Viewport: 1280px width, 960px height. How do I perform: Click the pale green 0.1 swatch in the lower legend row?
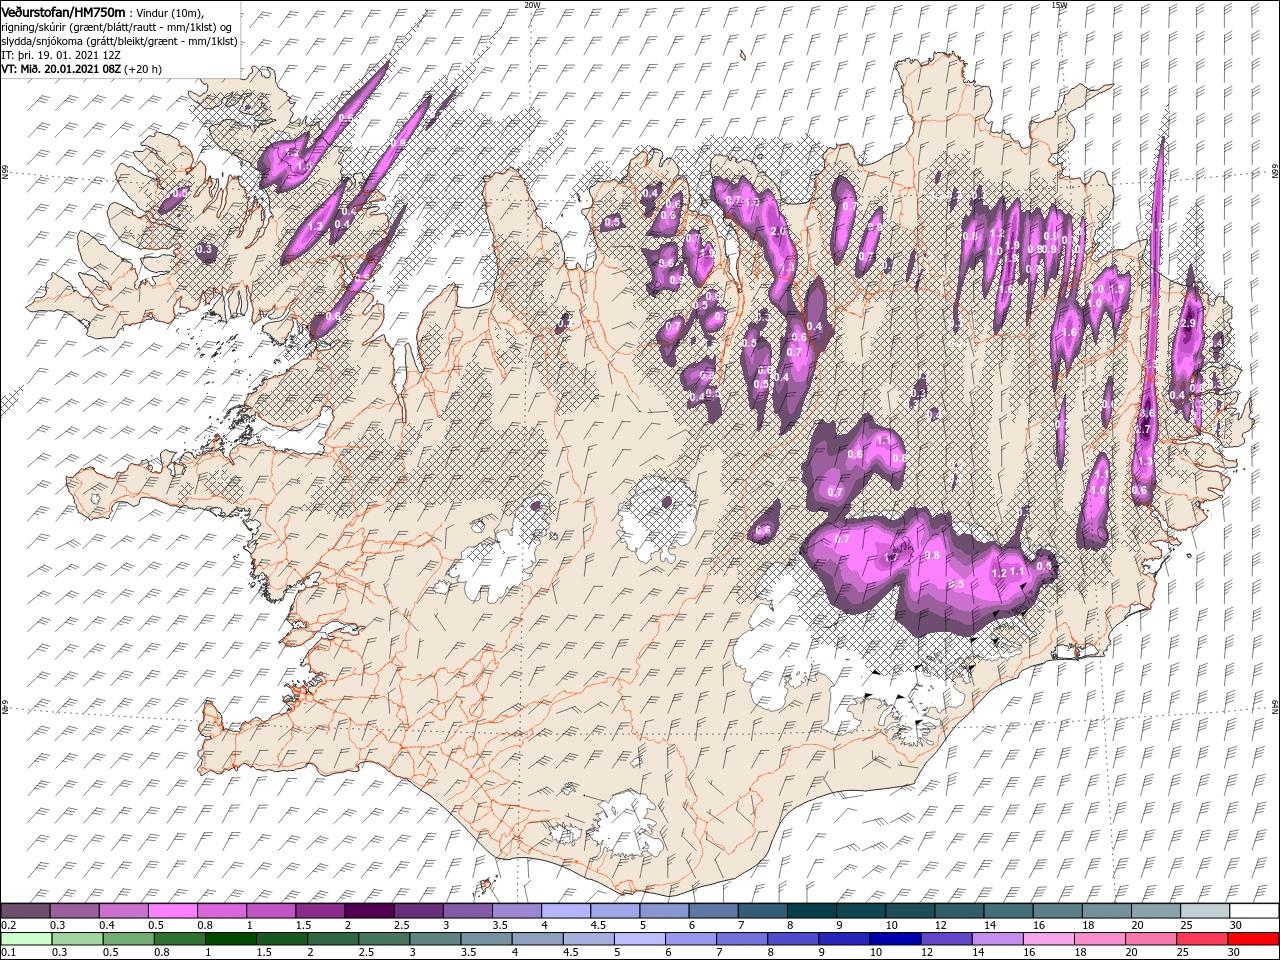(26, 939)
